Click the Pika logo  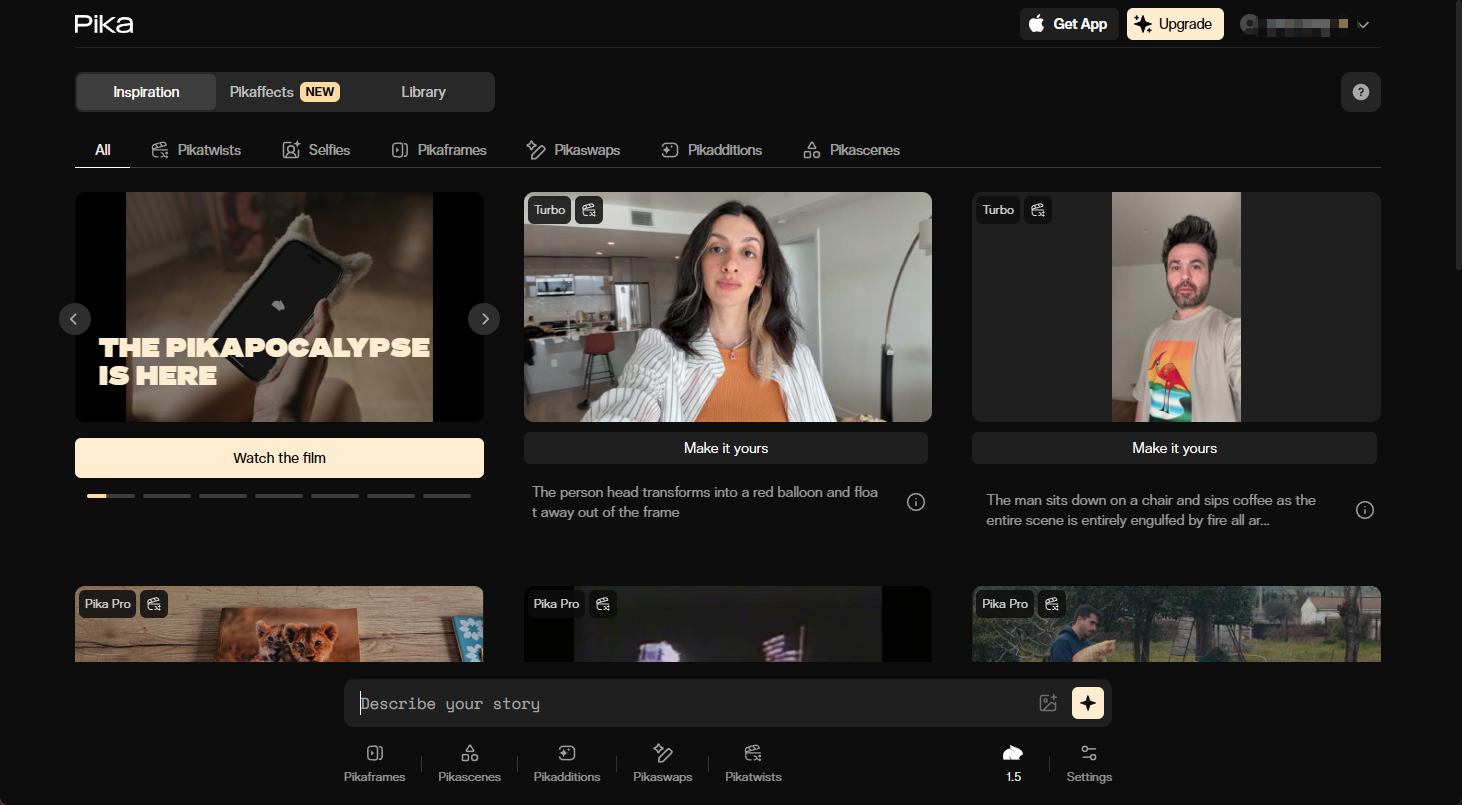(x=104, y=24)
